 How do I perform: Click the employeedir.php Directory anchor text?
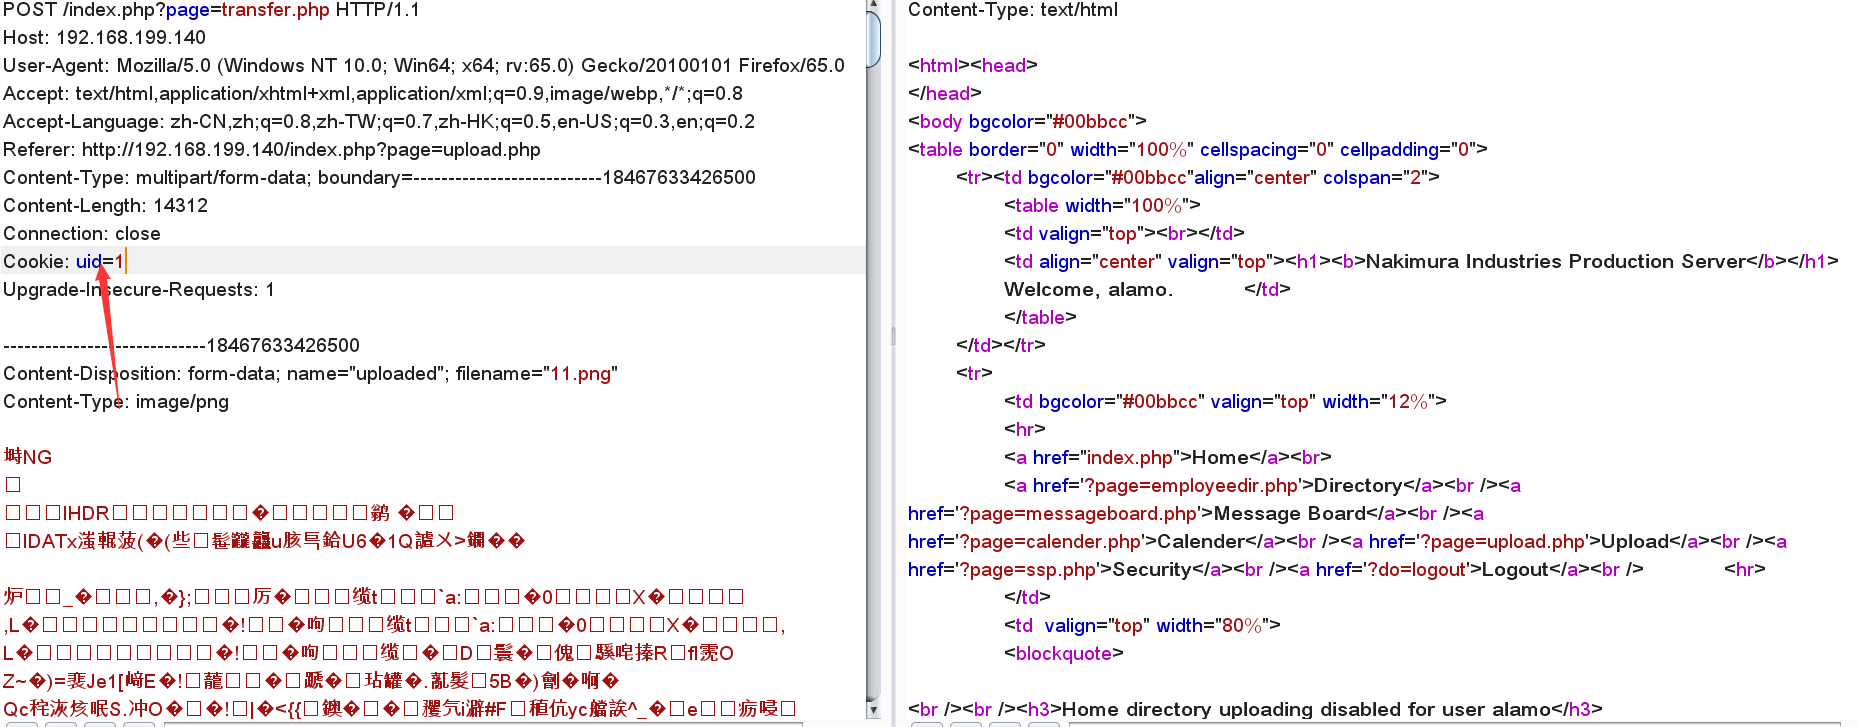(x=1358, y=486)
